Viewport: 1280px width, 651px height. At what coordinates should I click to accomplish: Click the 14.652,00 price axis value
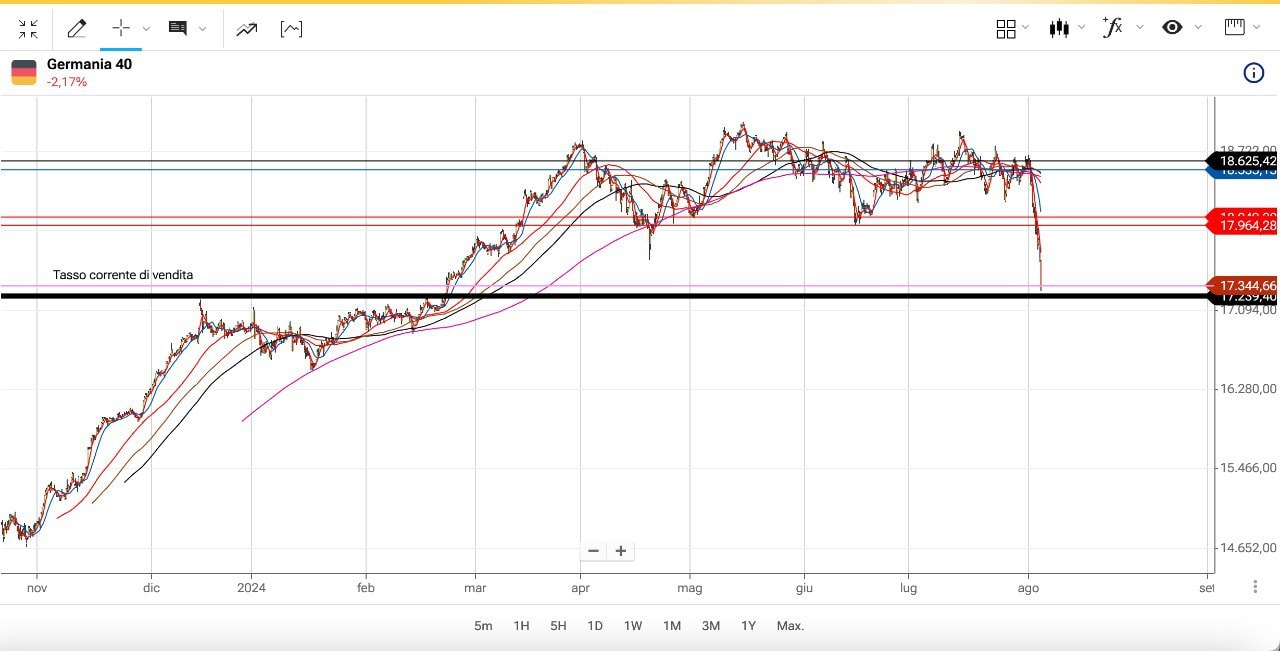(1248, 548)
